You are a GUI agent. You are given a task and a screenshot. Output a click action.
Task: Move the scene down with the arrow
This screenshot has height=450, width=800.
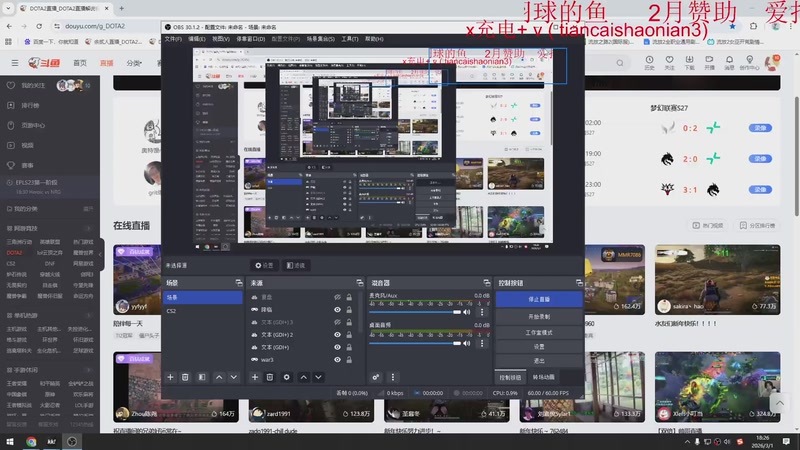[234, 377]
